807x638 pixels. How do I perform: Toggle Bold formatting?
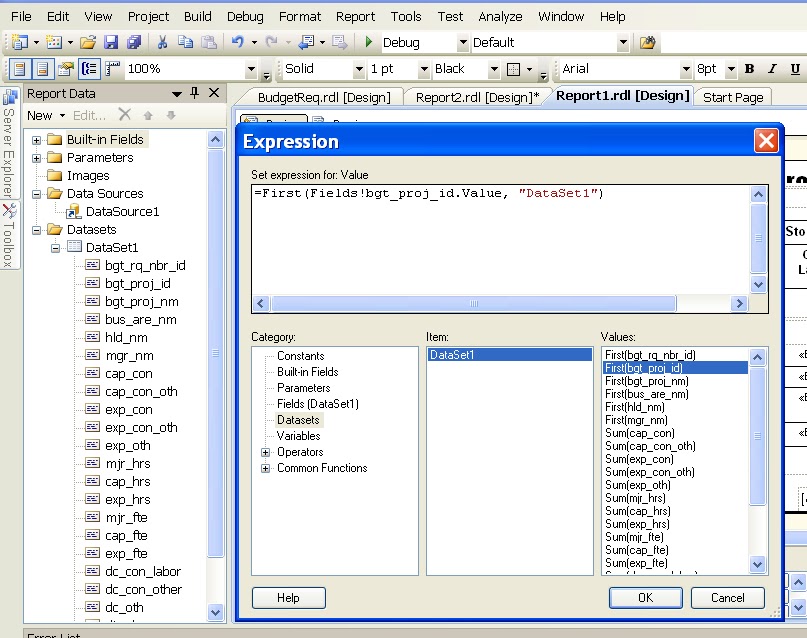coord(748,70)
